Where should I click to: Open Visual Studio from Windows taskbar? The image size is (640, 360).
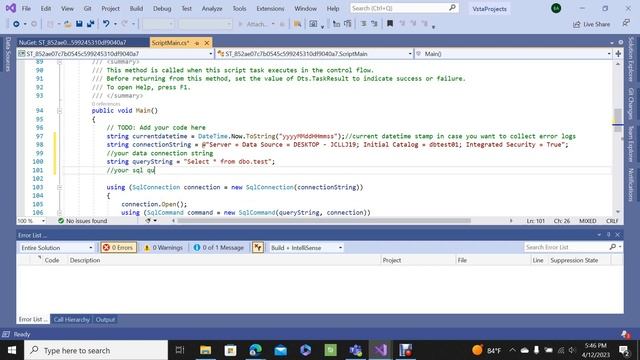380,350
